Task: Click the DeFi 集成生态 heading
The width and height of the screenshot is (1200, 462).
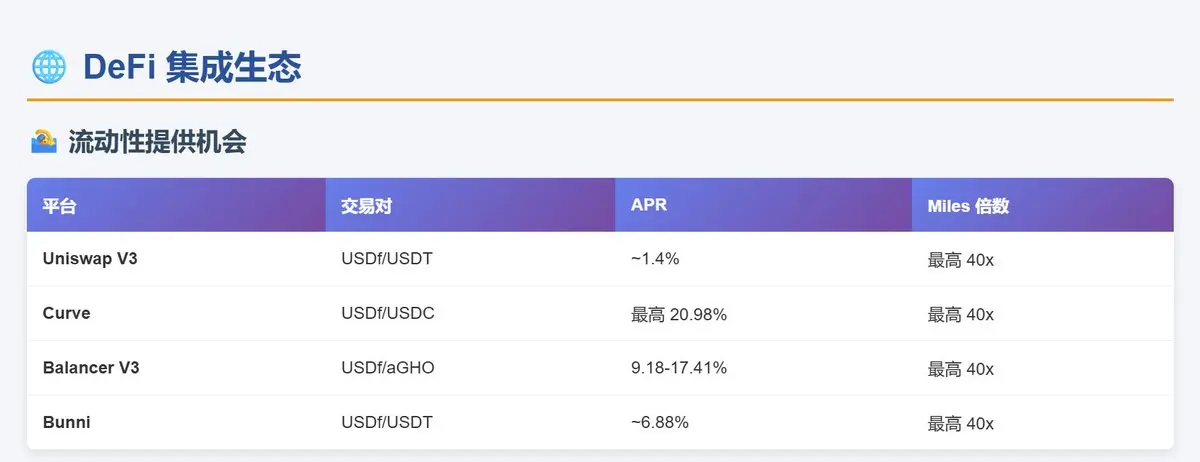Action: (x=192, y=67)
